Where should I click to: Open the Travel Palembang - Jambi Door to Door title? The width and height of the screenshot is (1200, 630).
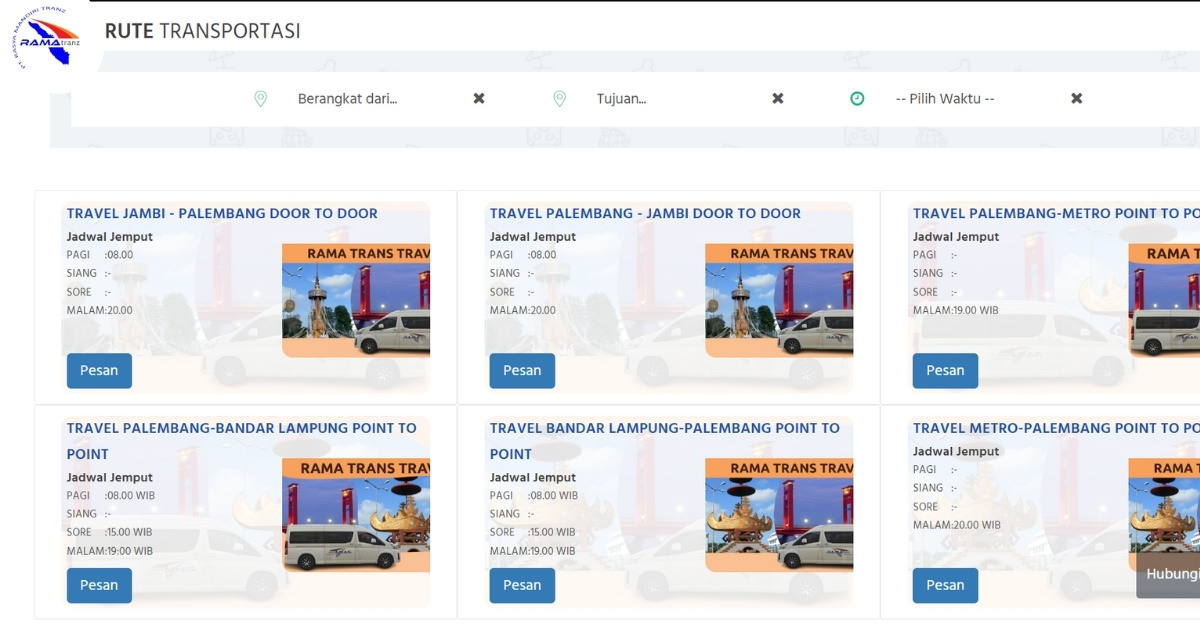(x=645, y=213)
